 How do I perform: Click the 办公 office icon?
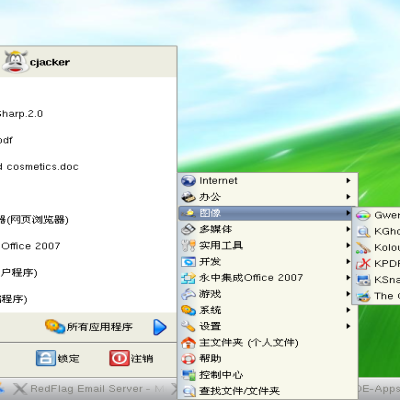pyautogui.click(x=188, y=197)
